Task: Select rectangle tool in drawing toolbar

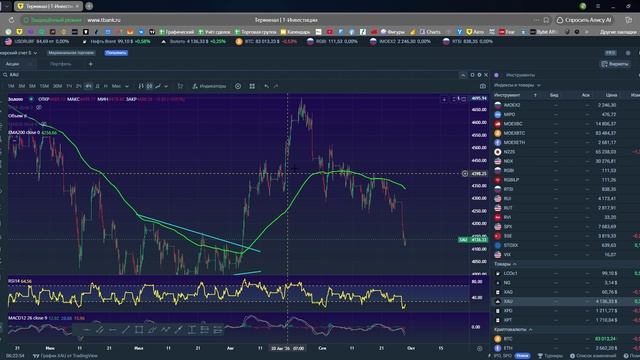Action: coord(139,329)
